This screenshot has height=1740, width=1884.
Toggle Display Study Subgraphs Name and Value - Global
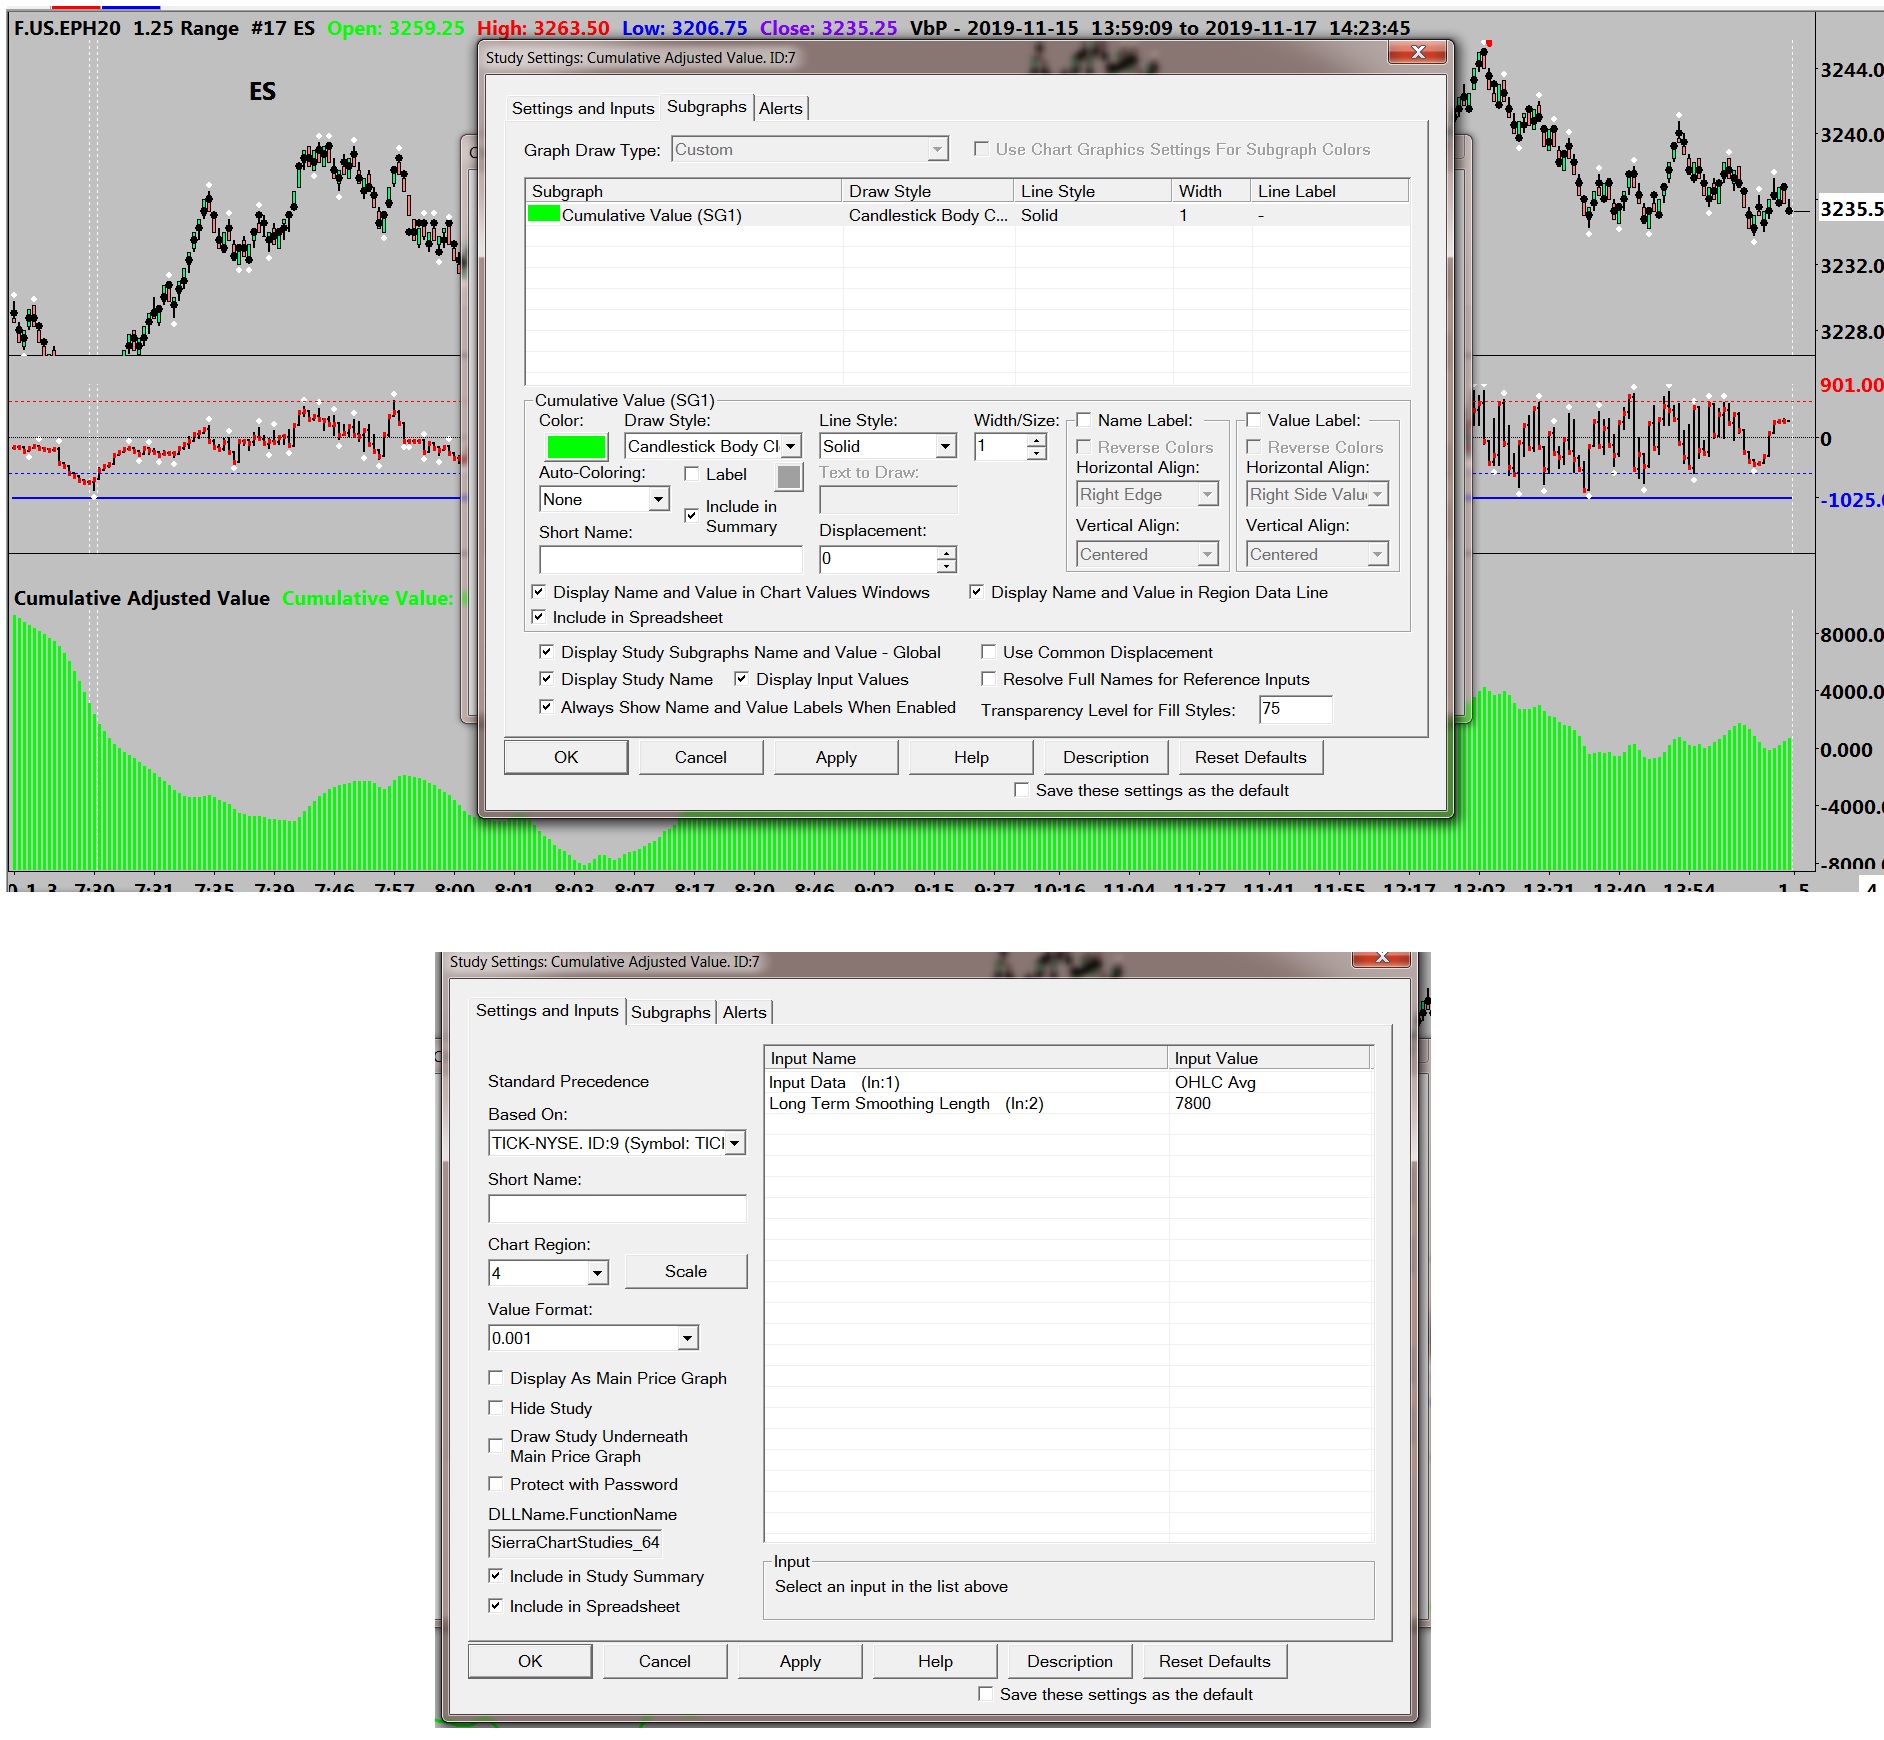click(546, 652)
